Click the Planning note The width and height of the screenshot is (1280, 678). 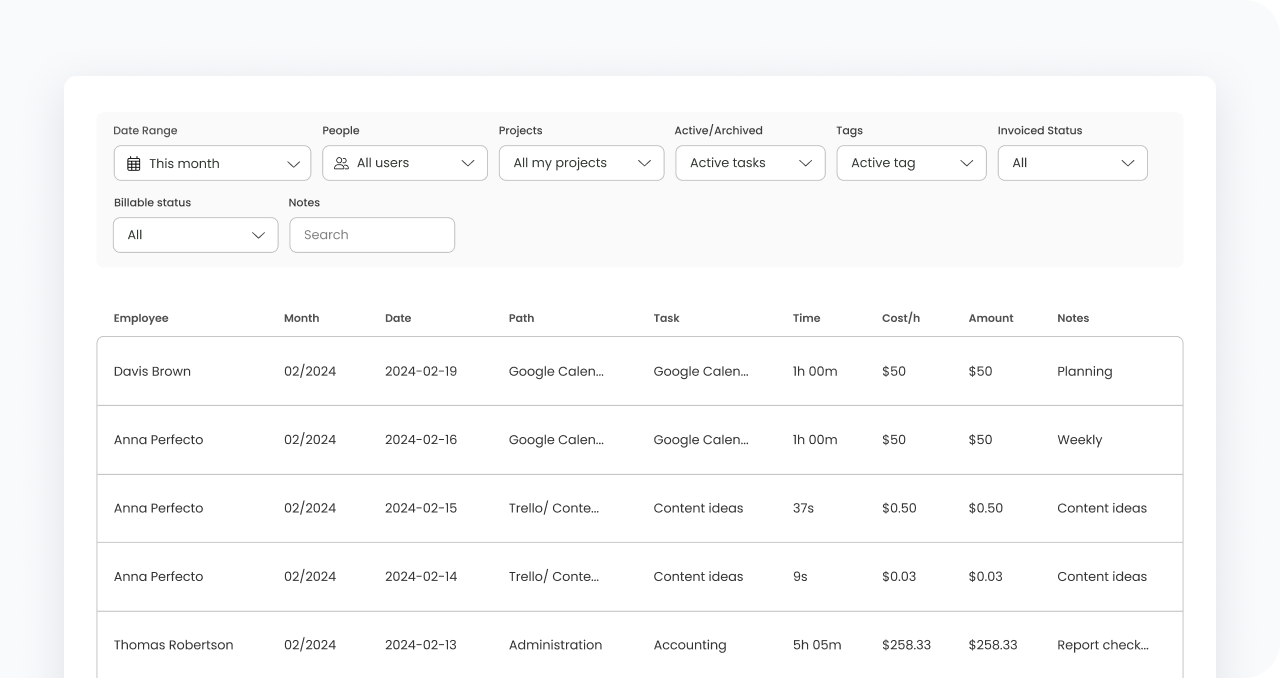click(x=1085, y=371)
